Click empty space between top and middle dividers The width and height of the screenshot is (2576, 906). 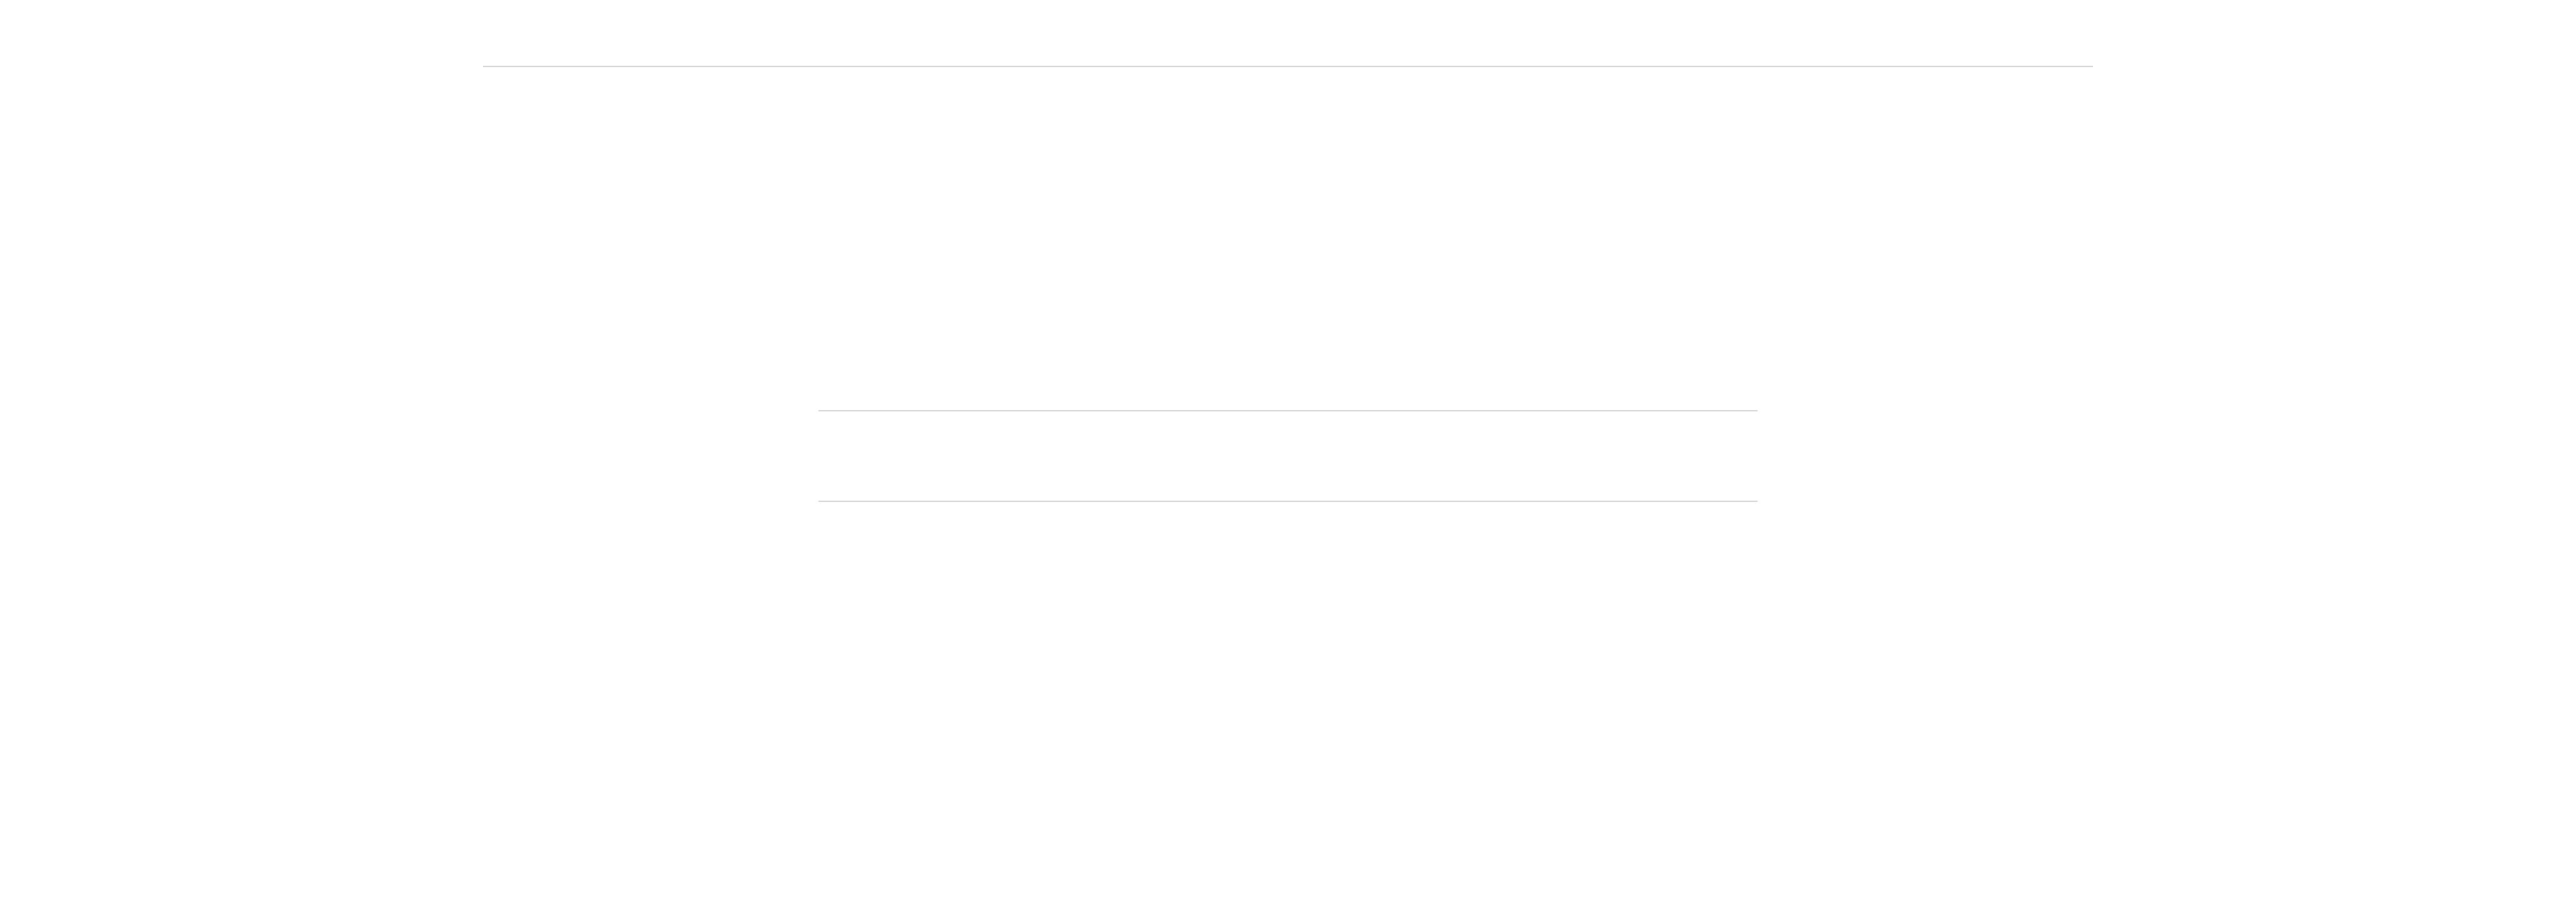(1287, 238)
